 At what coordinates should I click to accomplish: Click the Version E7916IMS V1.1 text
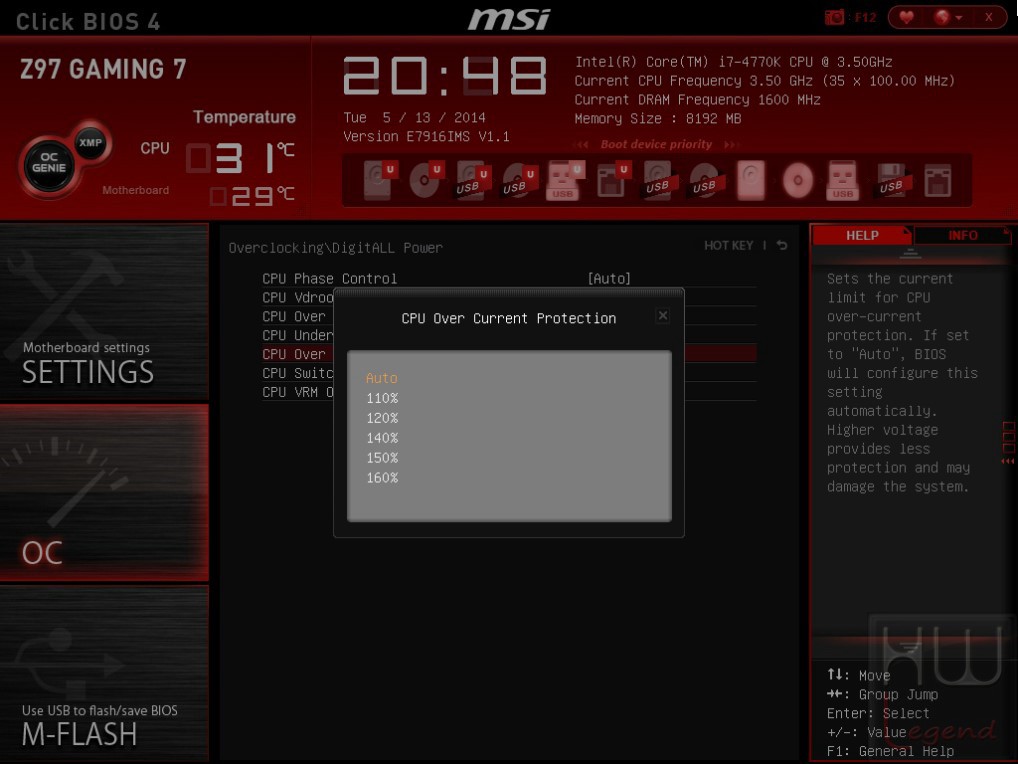point(426,136)
